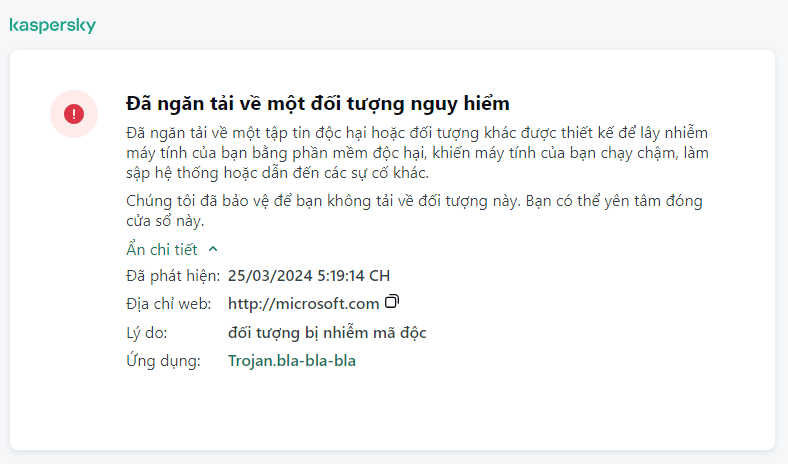
Task: Copy the web address with the copy icon
Action: point(393,302)
